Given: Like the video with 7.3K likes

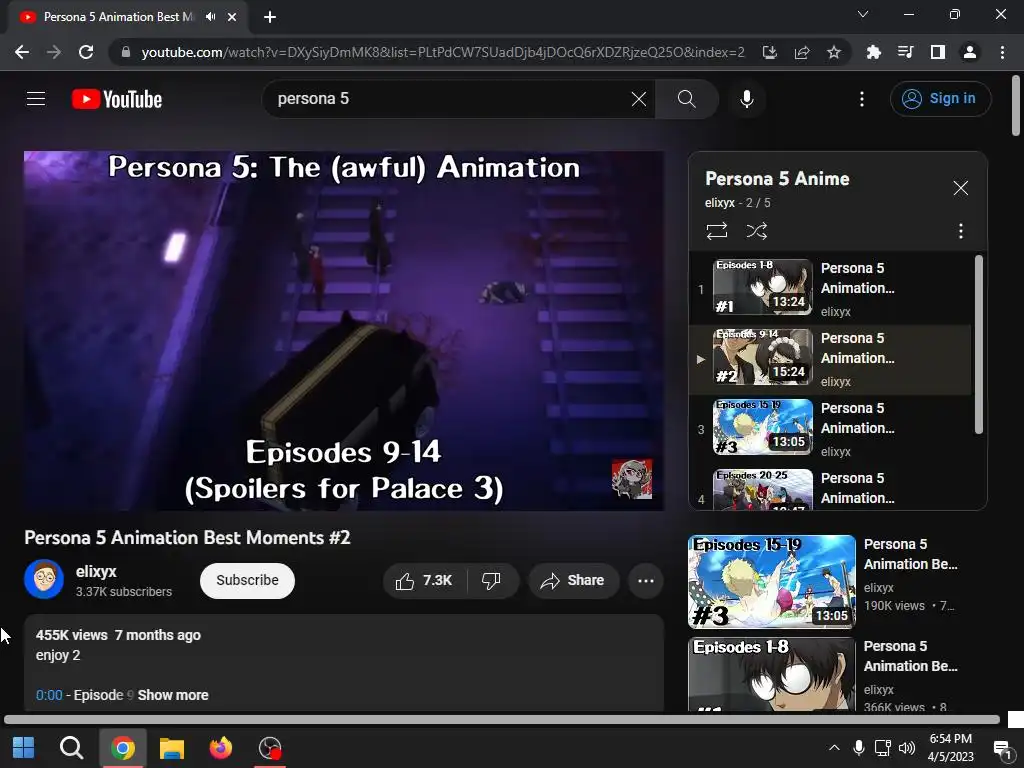Looking at the screenshot, I should [424, 581].
